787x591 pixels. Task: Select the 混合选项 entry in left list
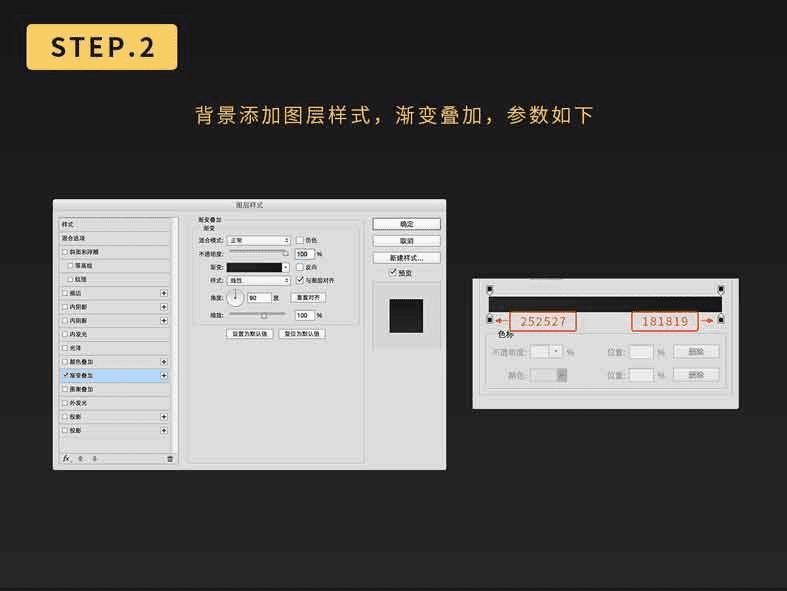click(115, 238)
